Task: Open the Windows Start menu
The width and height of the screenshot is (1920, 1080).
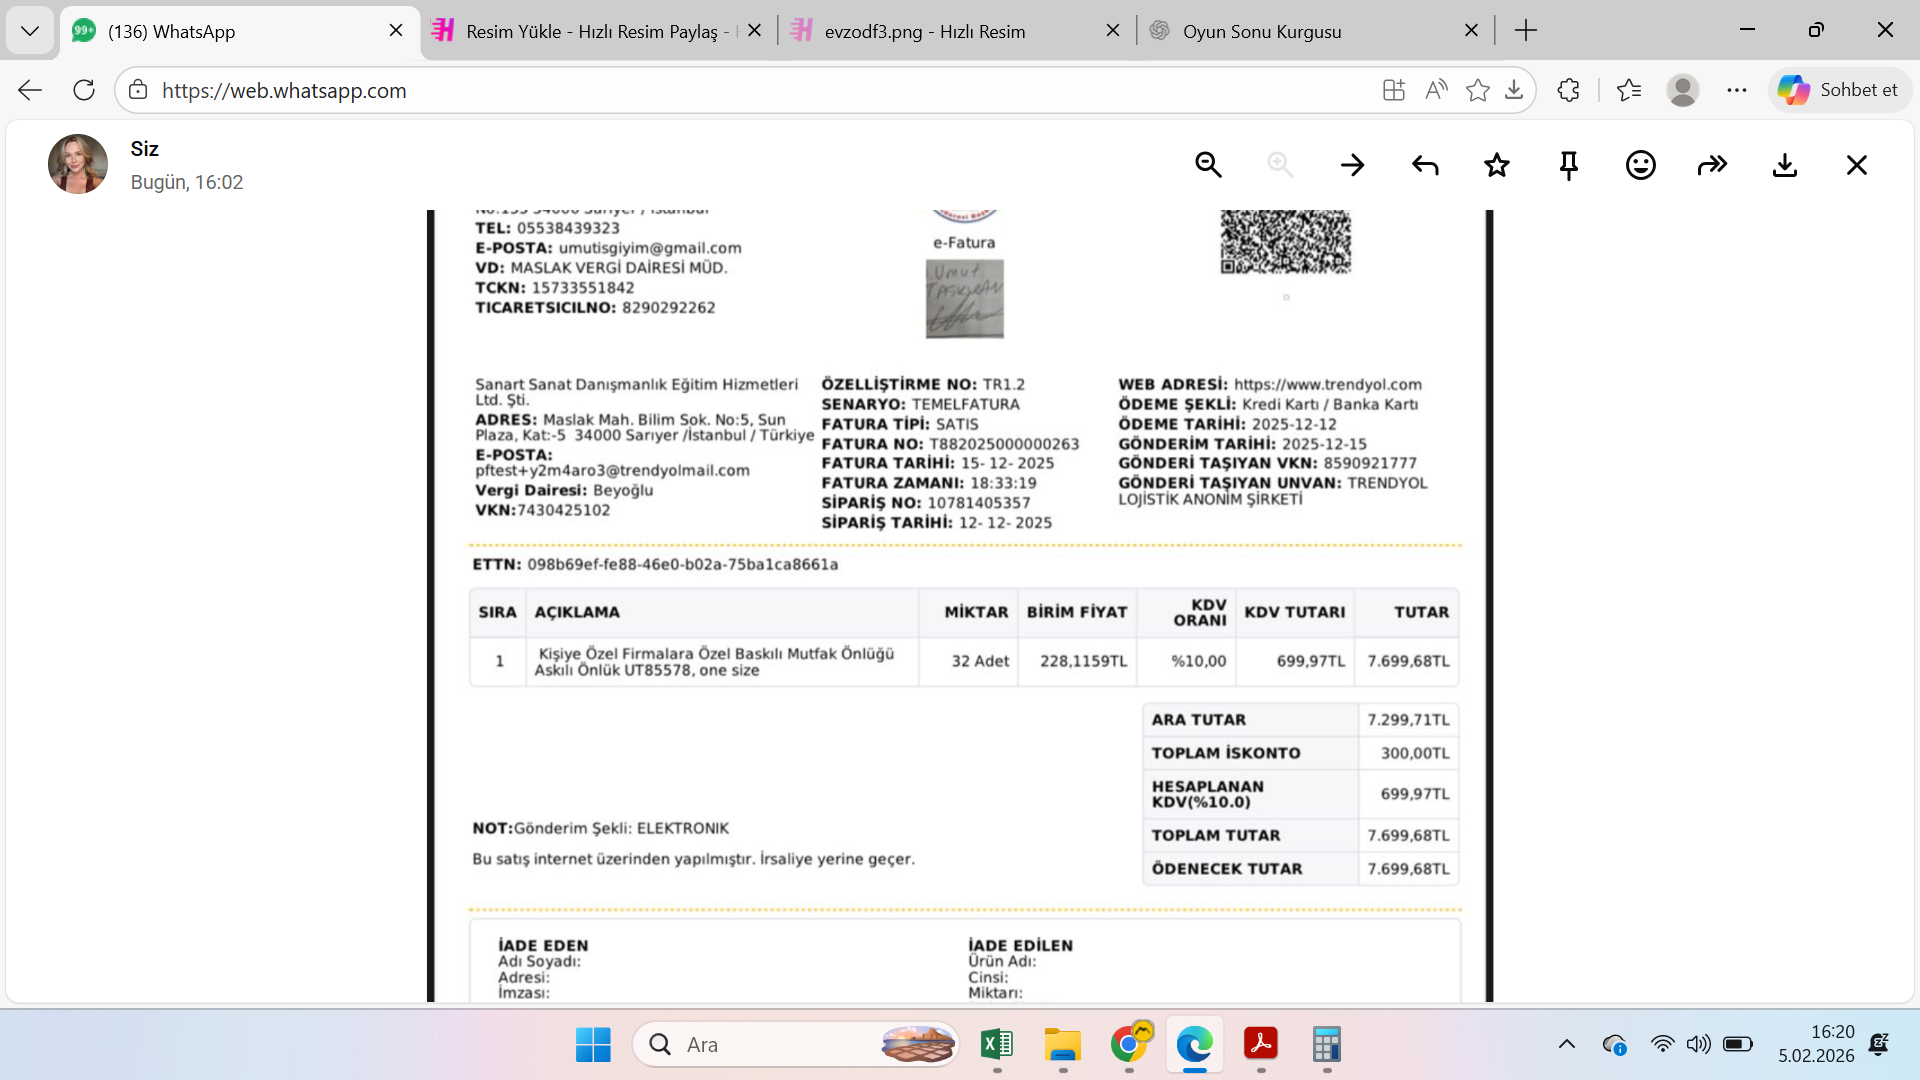Action: click(593, 1045)
